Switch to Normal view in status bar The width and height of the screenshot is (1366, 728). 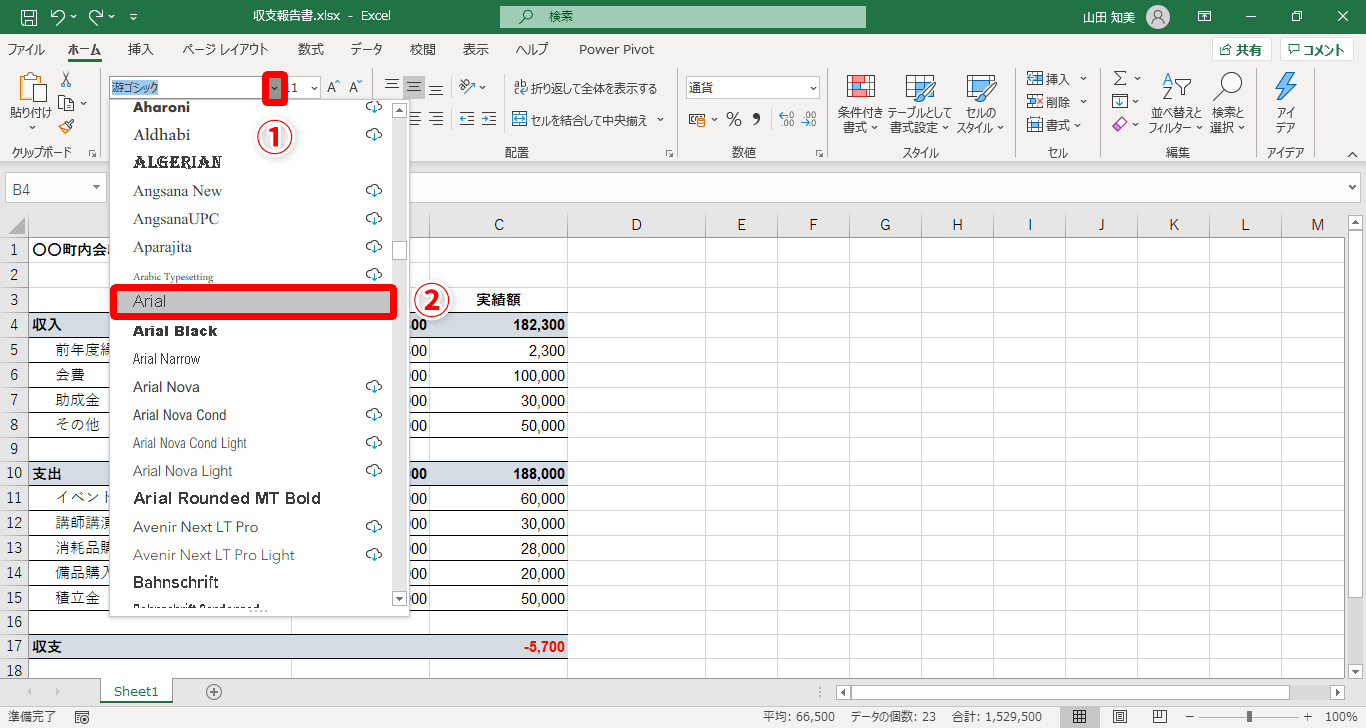point(1080,717)
